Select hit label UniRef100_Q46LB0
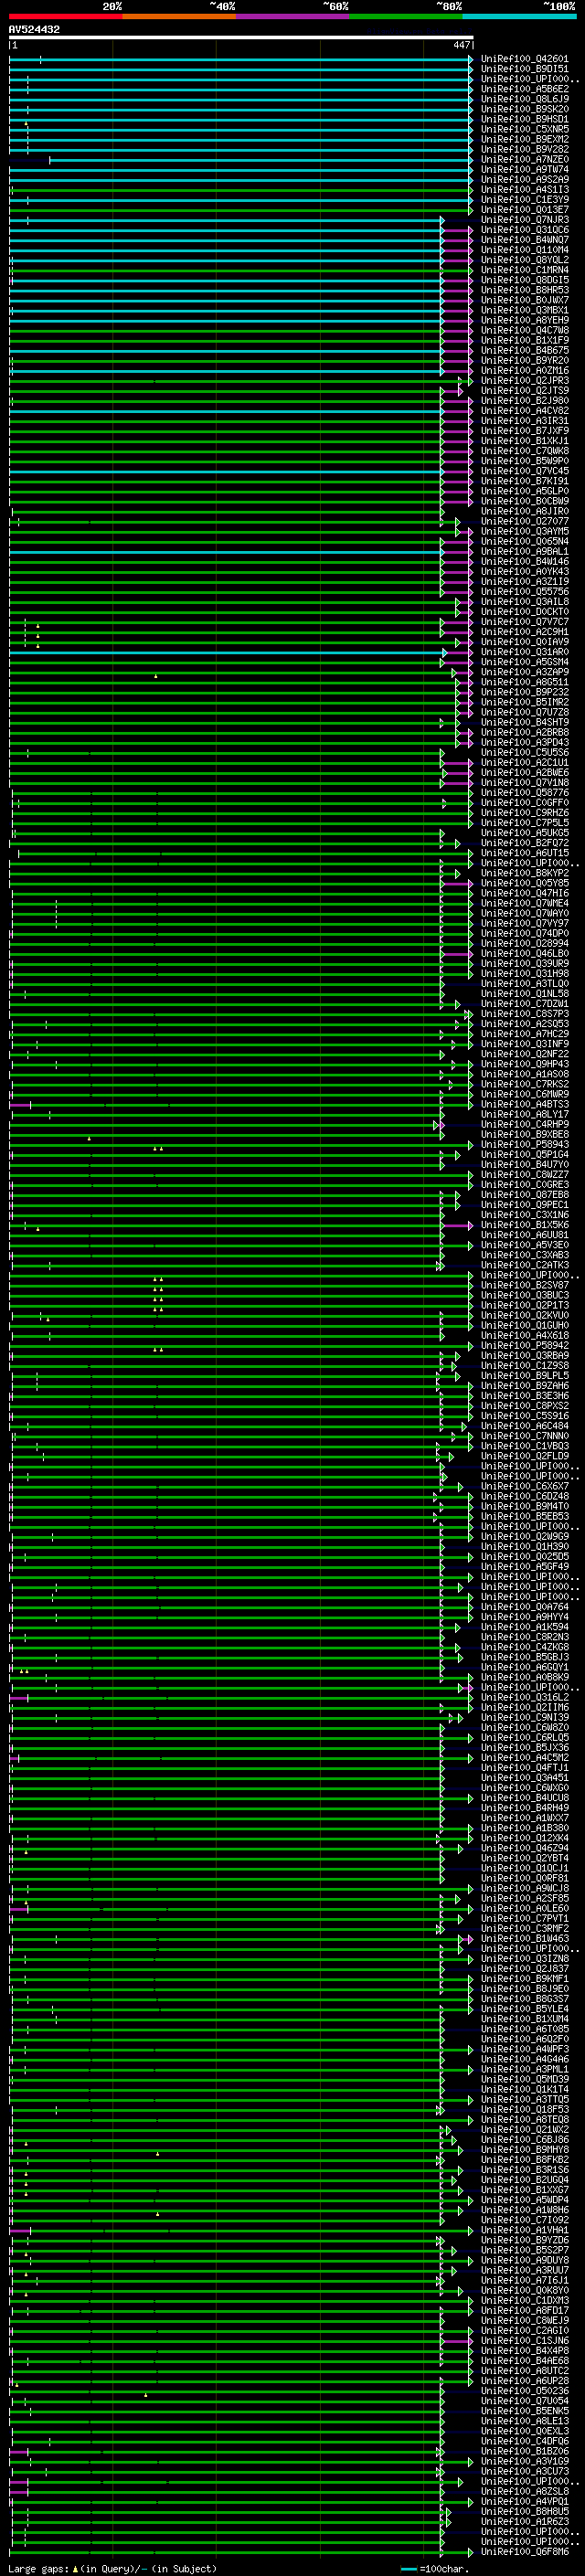585x2576 pixels. tap(525, 954)
